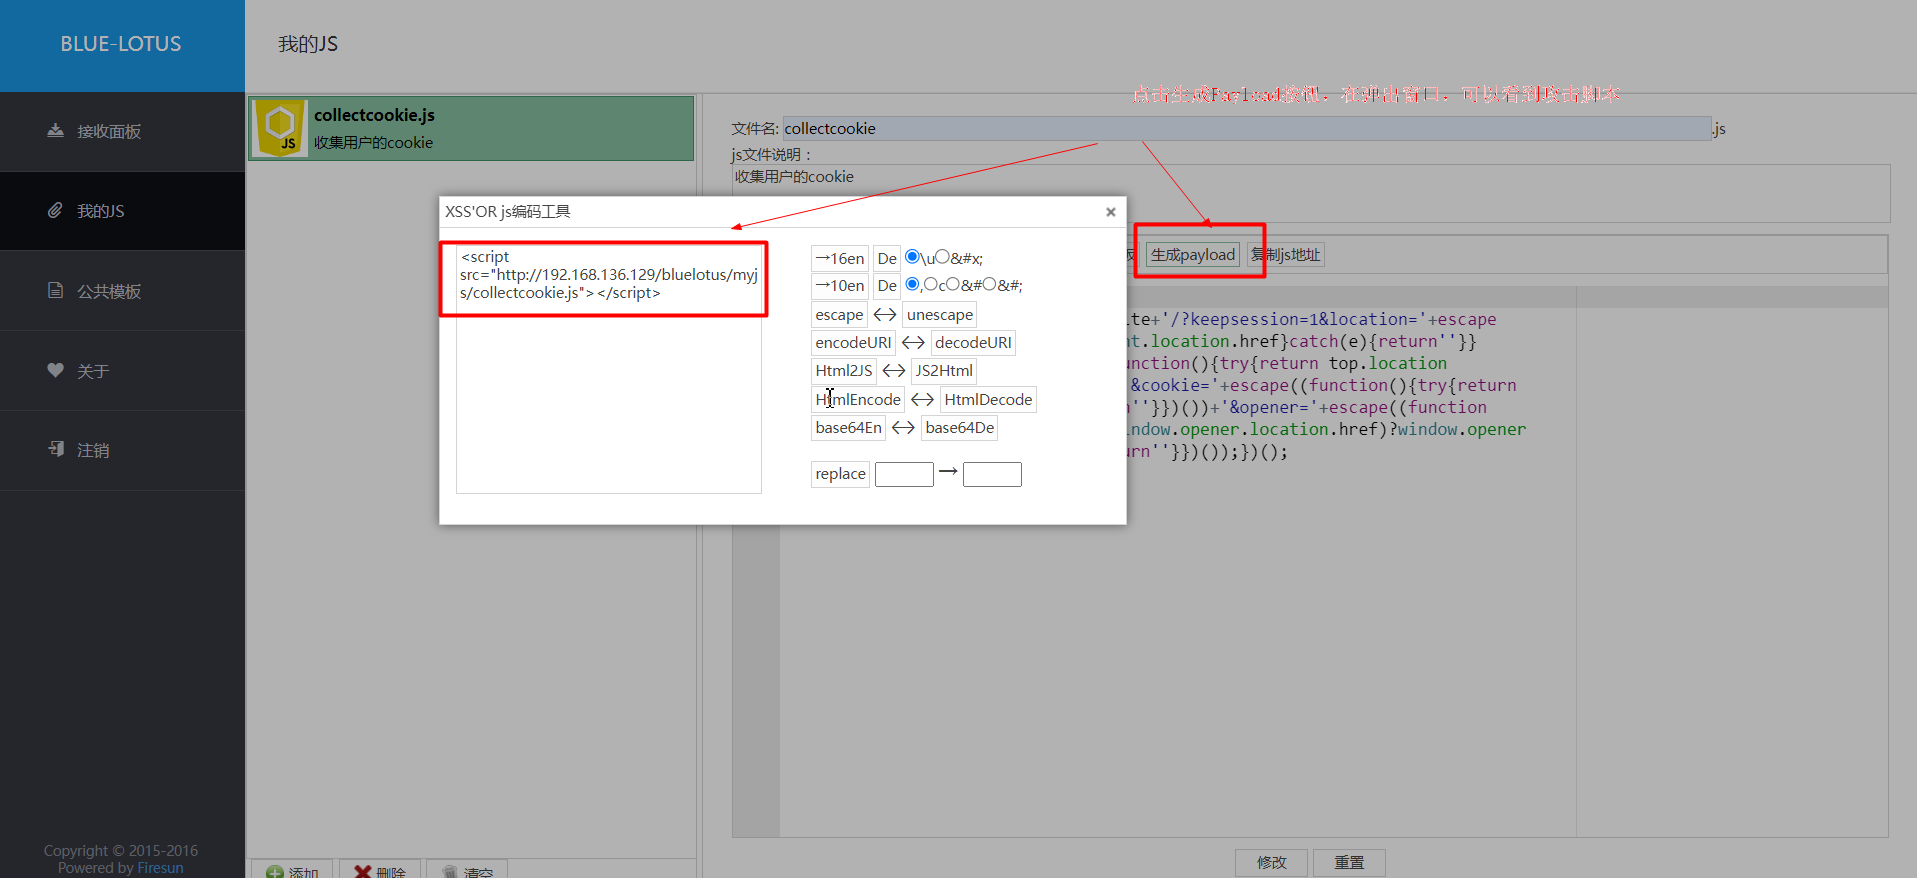The image size is (1917, 878).
Task: Select the collectcookie.js file name text
Action: [374, 115]
